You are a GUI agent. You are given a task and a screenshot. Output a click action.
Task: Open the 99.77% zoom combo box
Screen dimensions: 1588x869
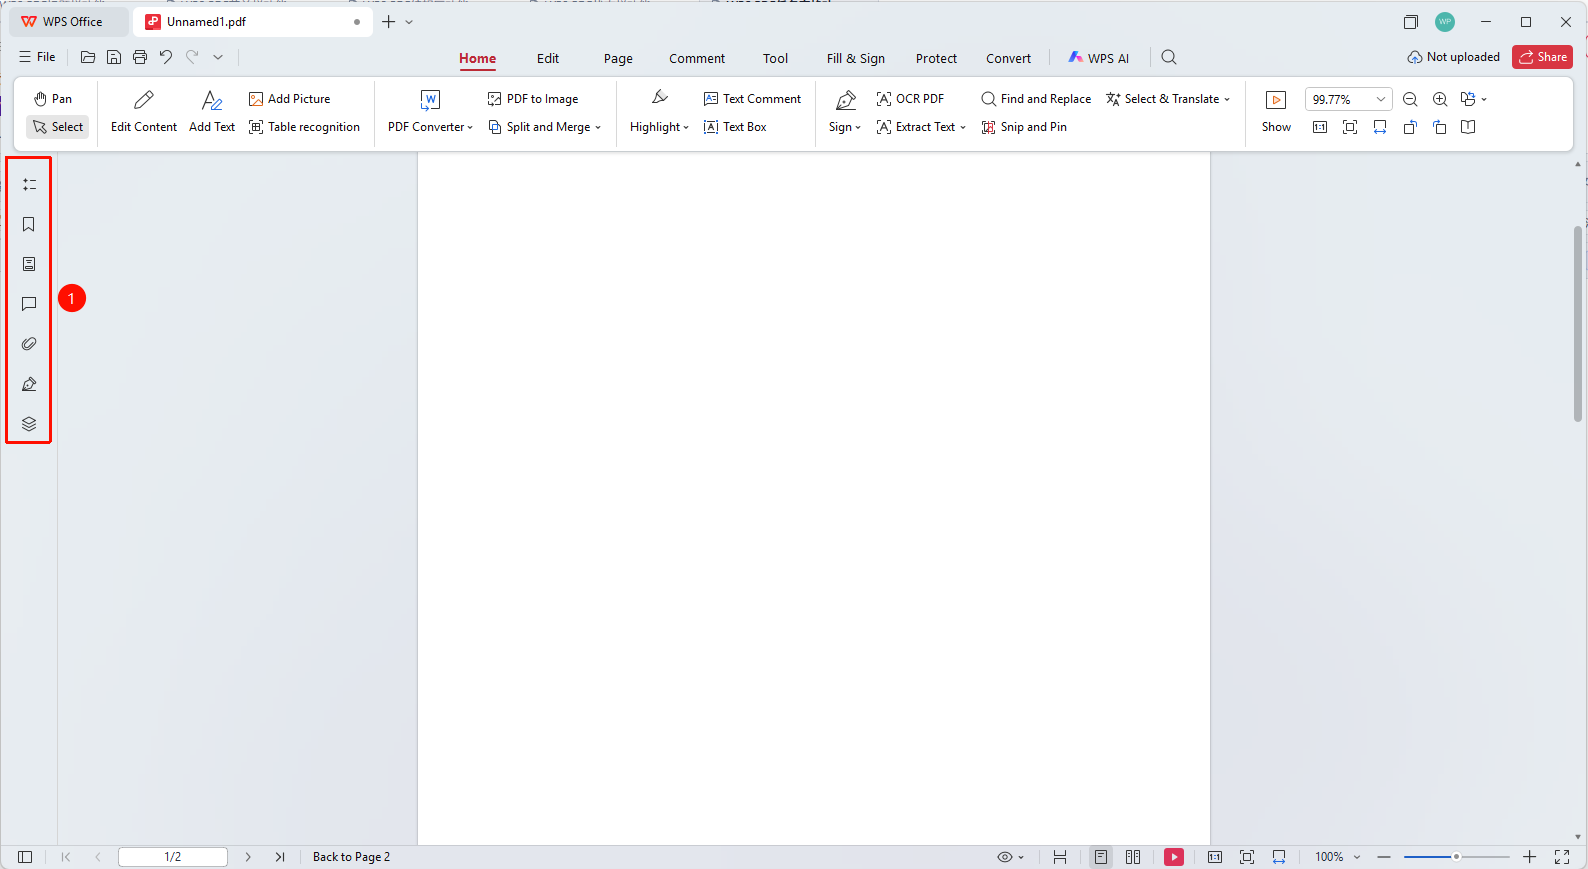[x=1348, y=99]
